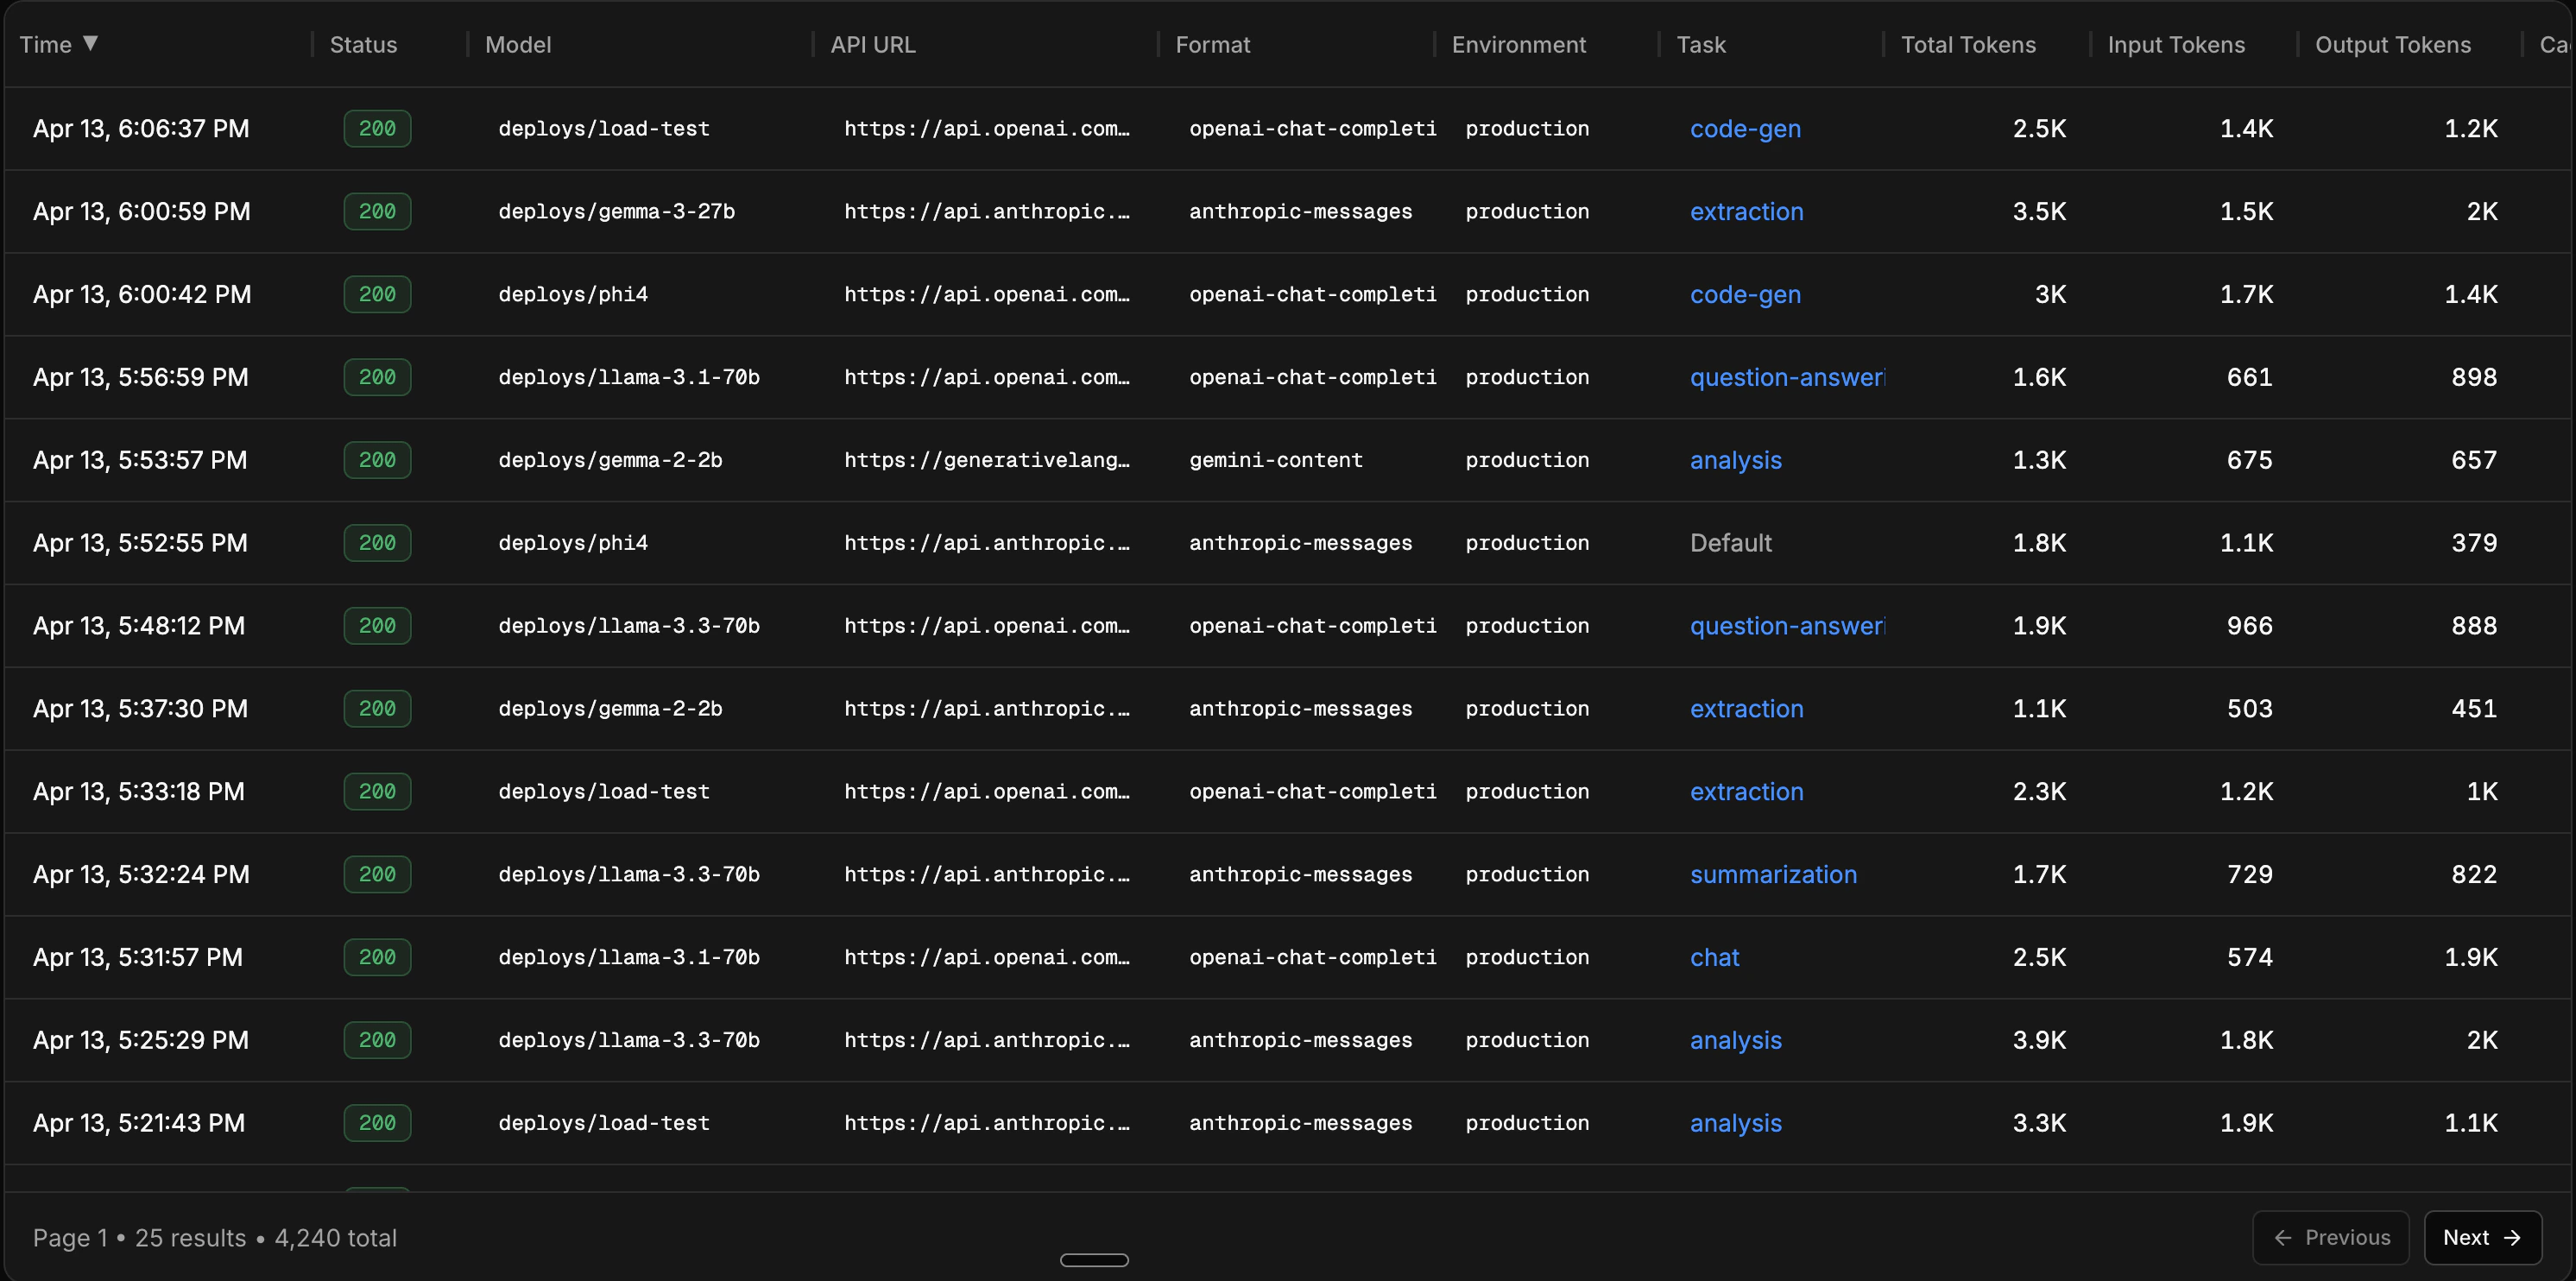Click the 3.9K total tokens value
Image resolution: width=2576 pixels, height=1281 pixels.
point(2039,1040)
